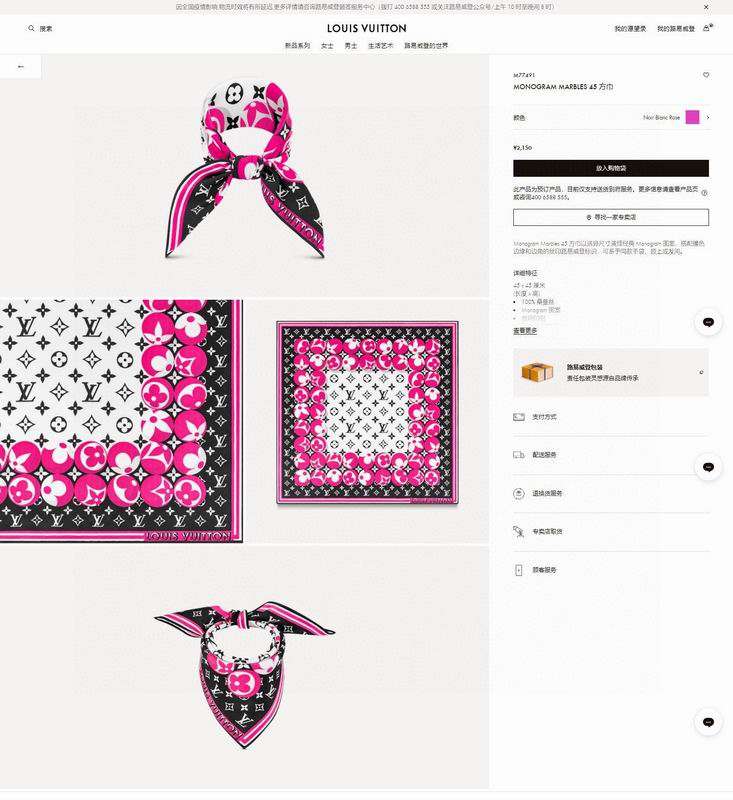Click the black 放入购物袋 button
Image resolution: width=733 pixels, height=800 pixels.
(611, 168)
